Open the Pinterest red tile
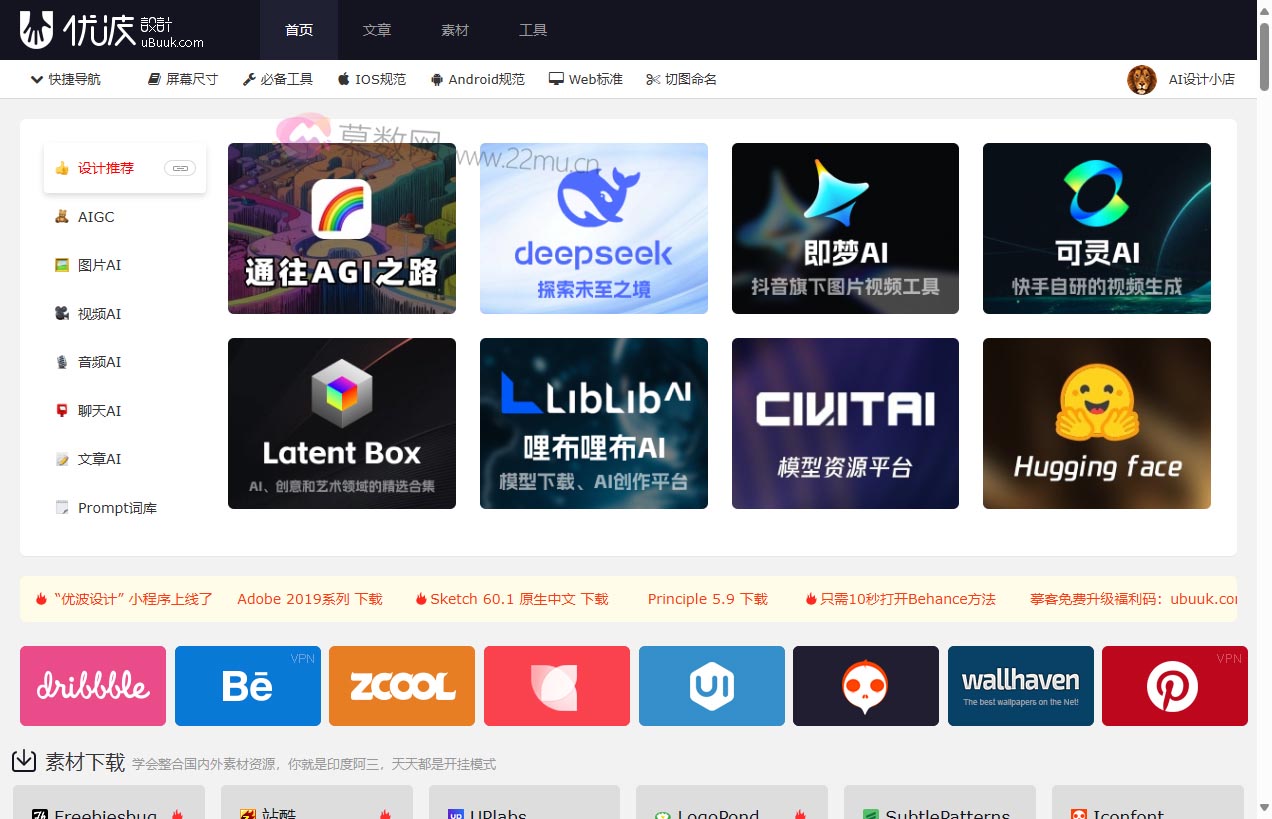Screen dimensions: 1272x819 1174,686
